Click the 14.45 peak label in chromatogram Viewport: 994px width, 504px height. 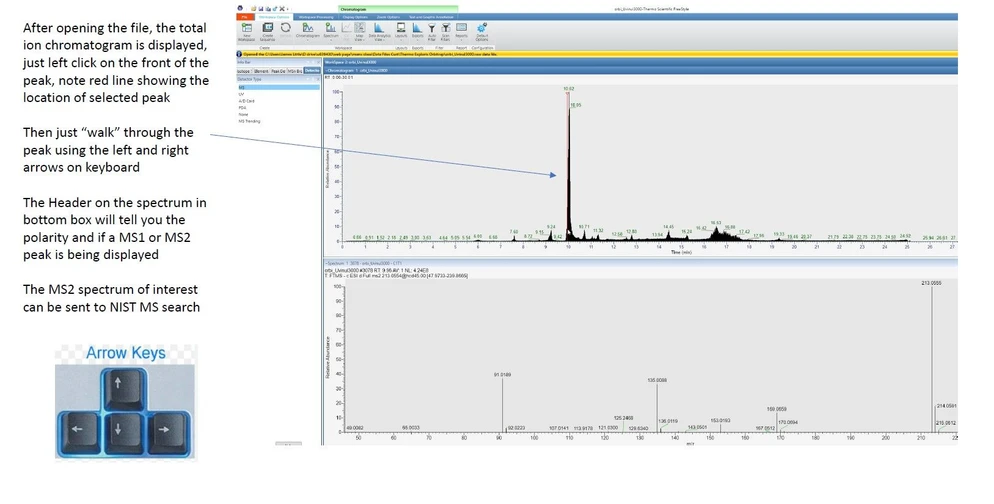point(669,226)
